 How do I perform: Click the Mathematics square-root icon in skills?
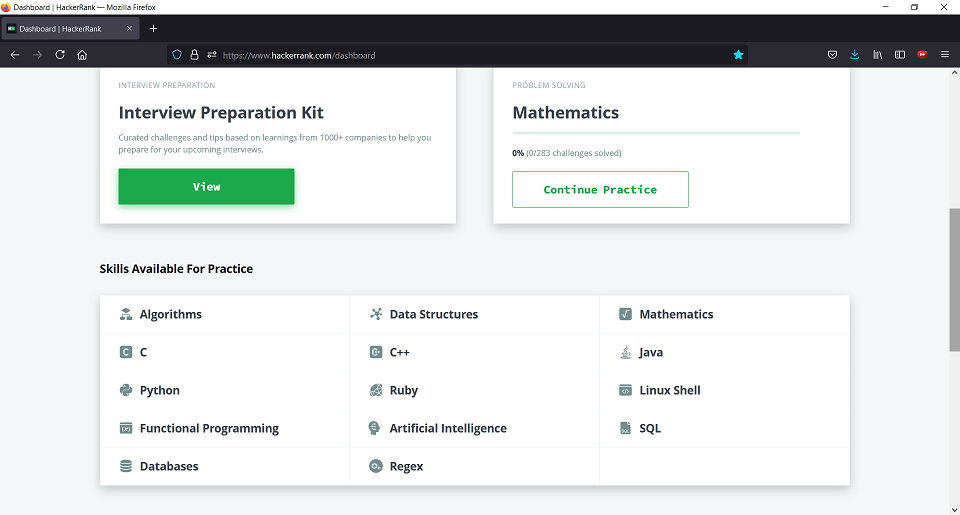coord(625,314)
